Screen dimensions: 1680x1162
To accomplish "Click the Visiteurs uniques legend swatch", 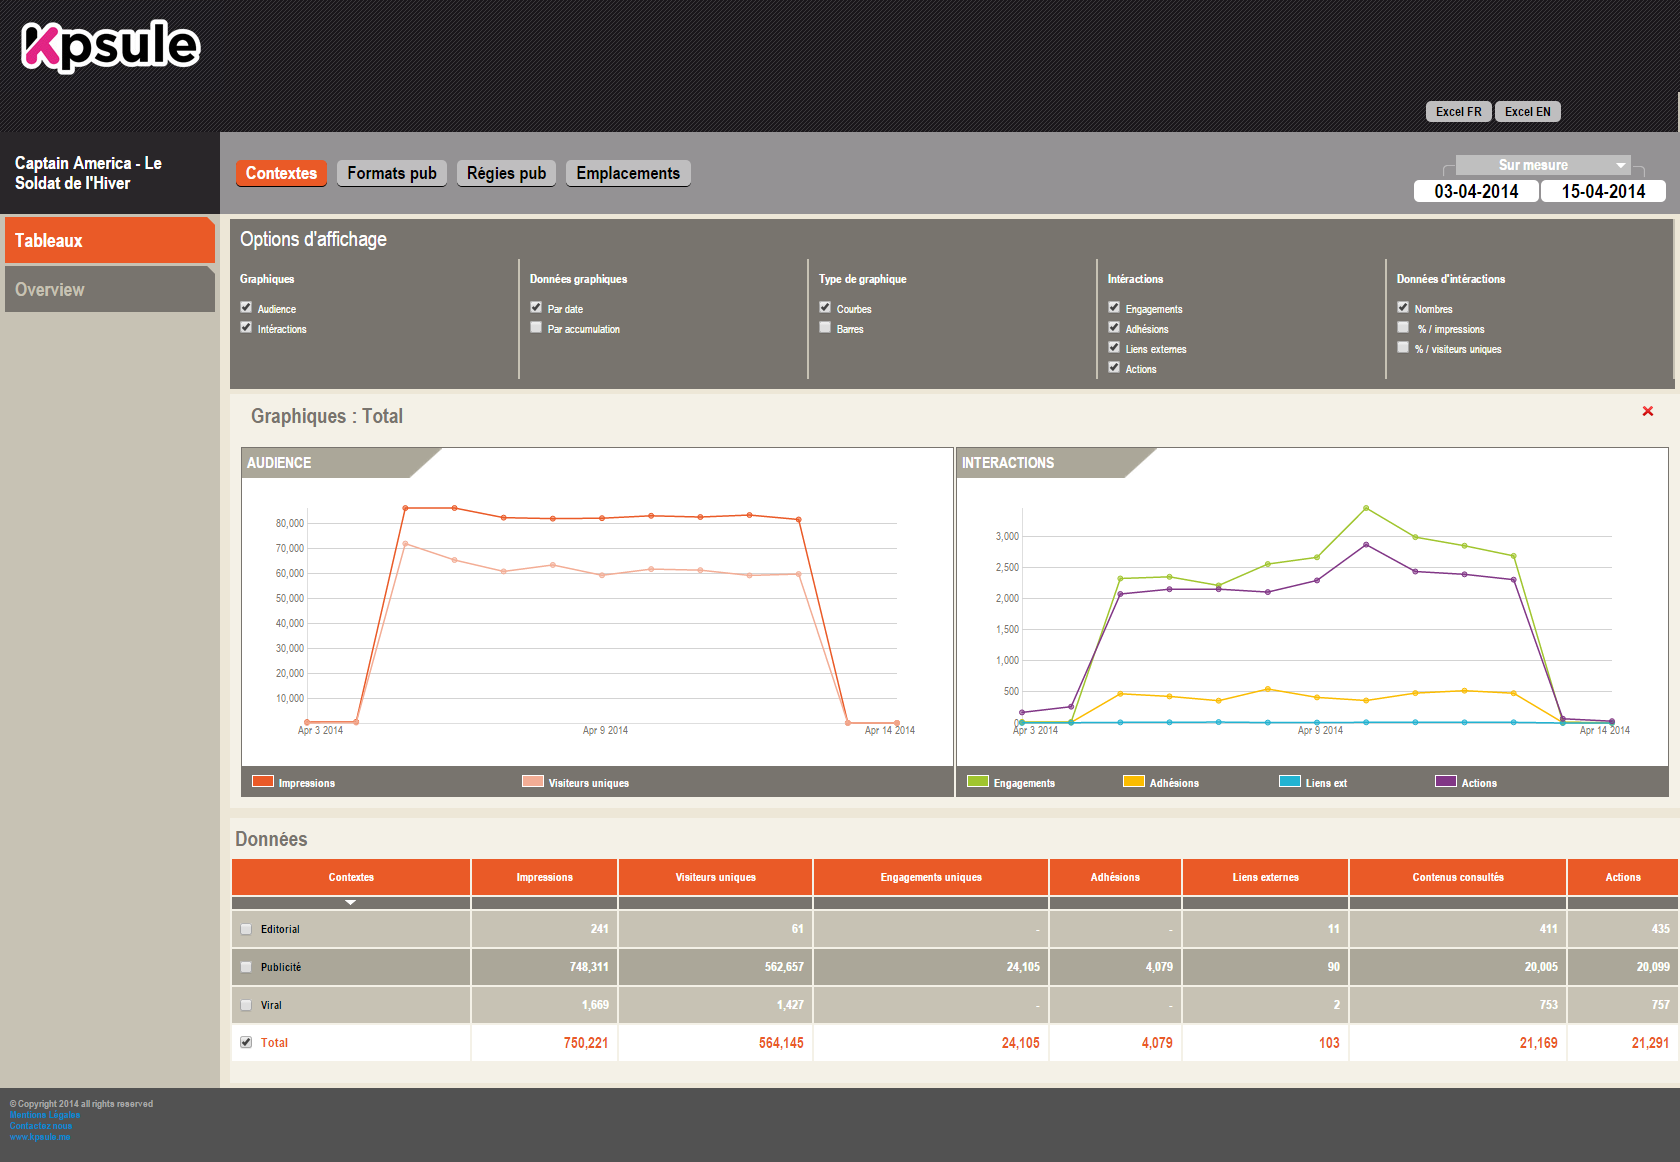I will click(532, 782).
